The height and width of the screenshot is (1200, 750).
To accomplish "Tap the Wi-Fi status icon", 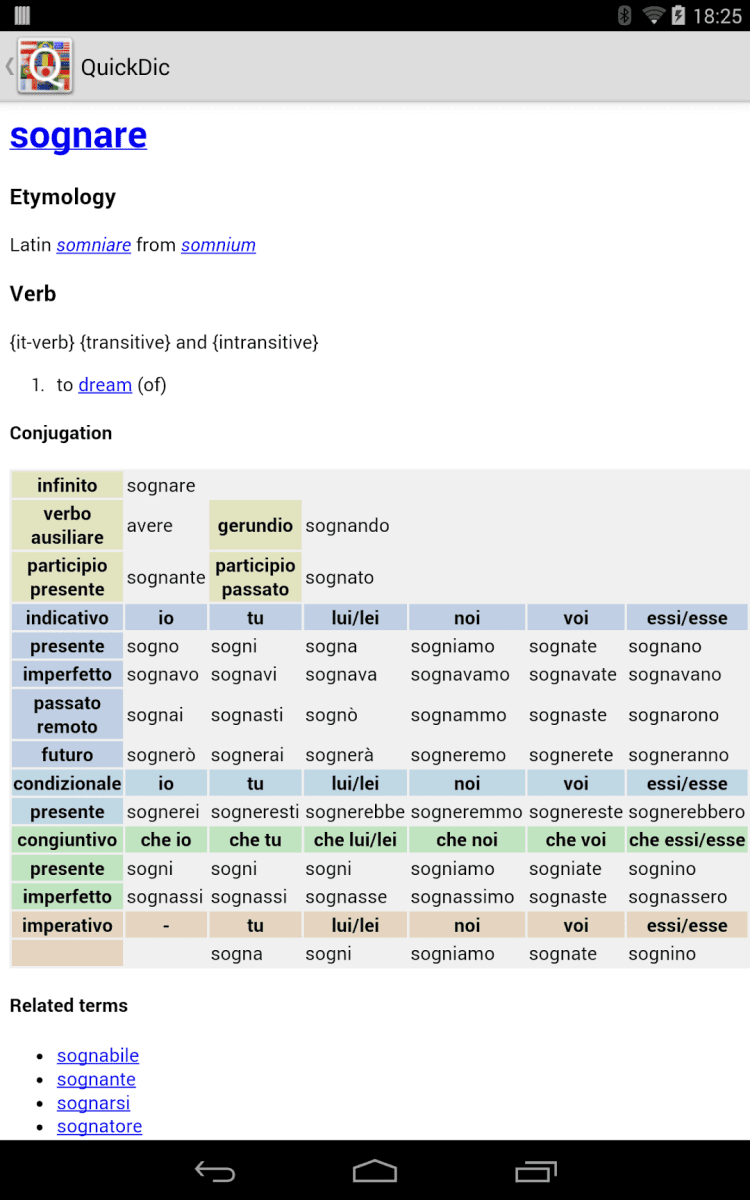I will pyautogui.click(x=654, y=15).
